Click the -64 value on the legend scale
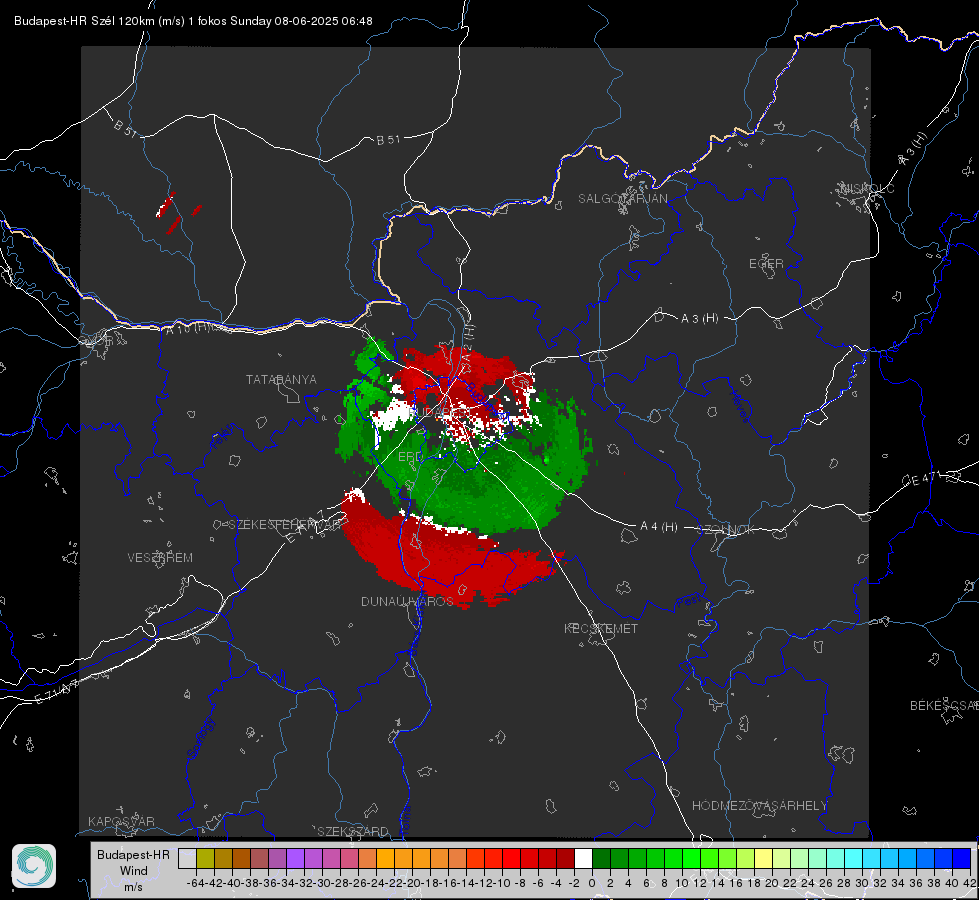Viewport: 979px width, 900px height. tap(196, 883)
